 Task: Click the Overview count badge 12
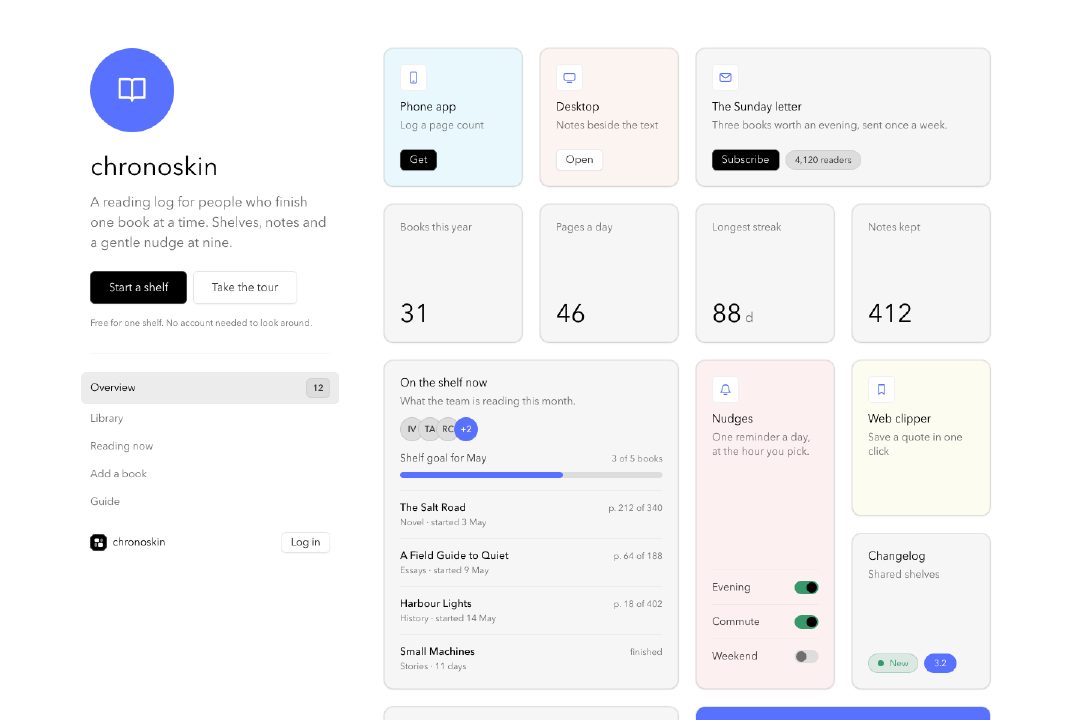tap(318, 388)
